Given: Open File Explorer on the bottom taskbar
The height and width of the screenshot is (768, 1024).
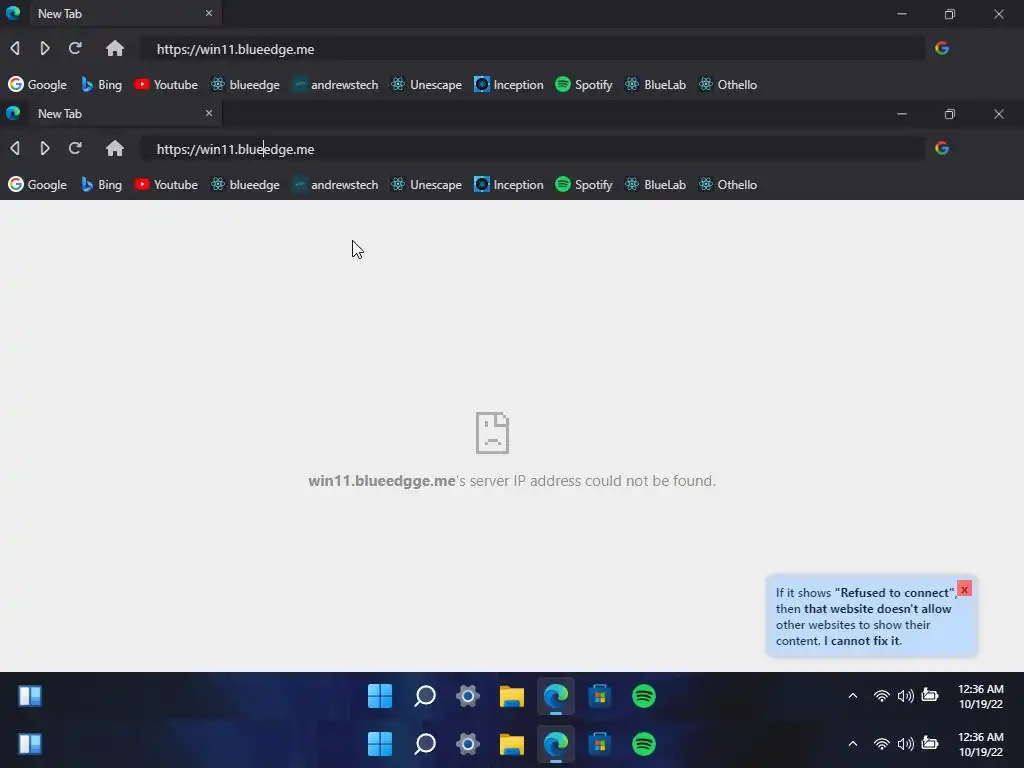Looking at the screenshot, I should tap(512, 743).
